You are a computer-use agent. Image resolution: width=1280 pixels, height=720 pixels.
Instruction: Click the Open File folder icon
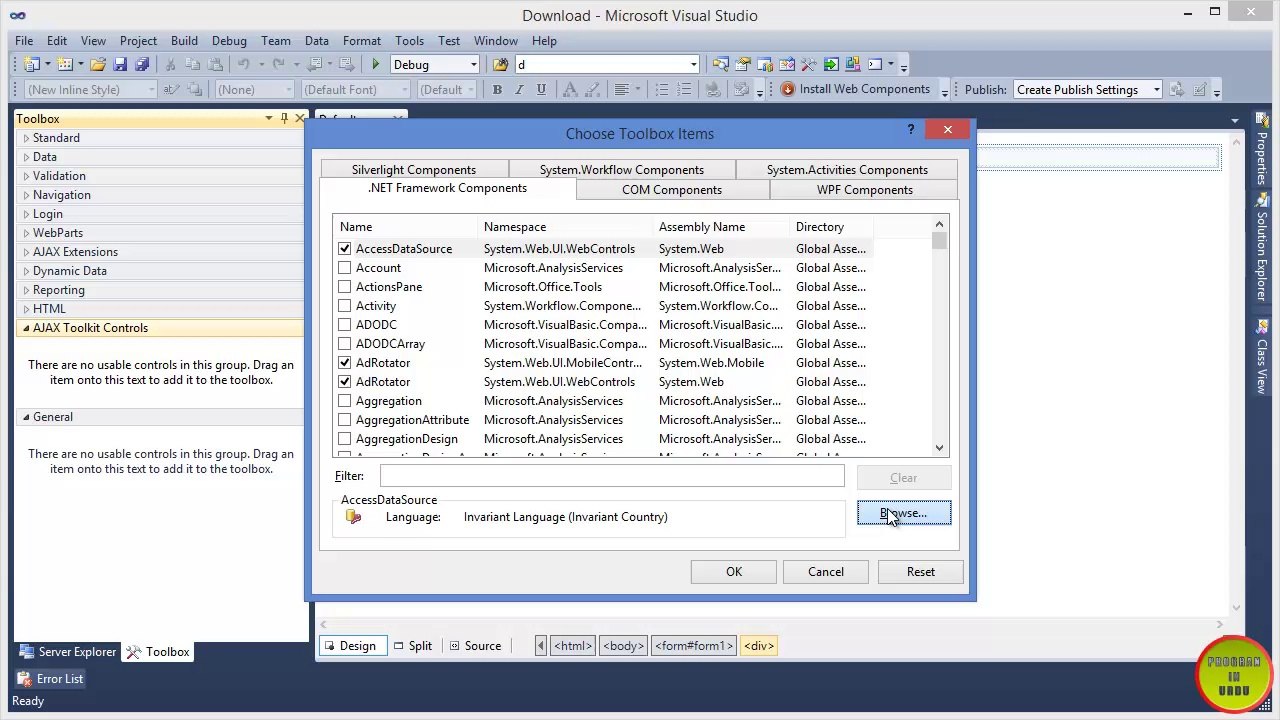pos(98,65)
